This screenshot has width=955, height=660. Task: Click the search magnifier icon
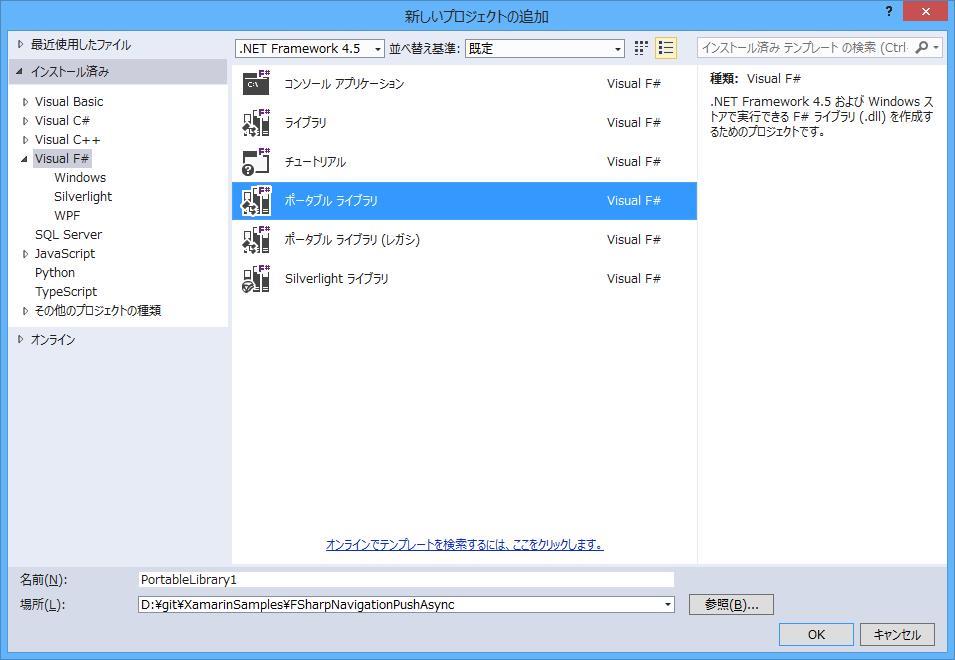[922, 48]
